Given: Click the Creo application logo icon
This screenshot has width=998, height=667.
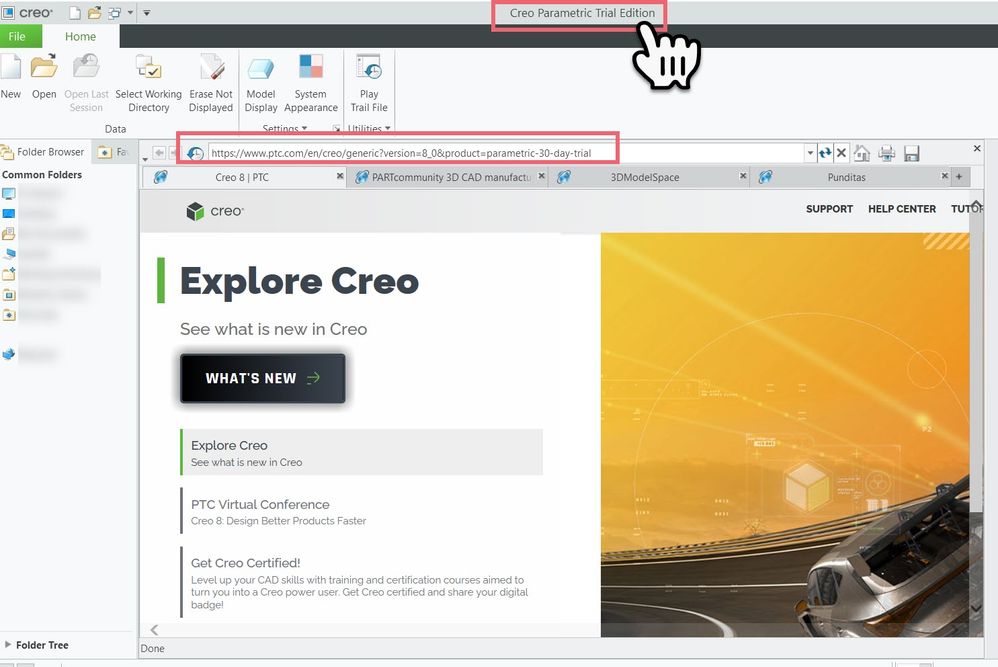Looking at the screenshot, I should (8, 12).
